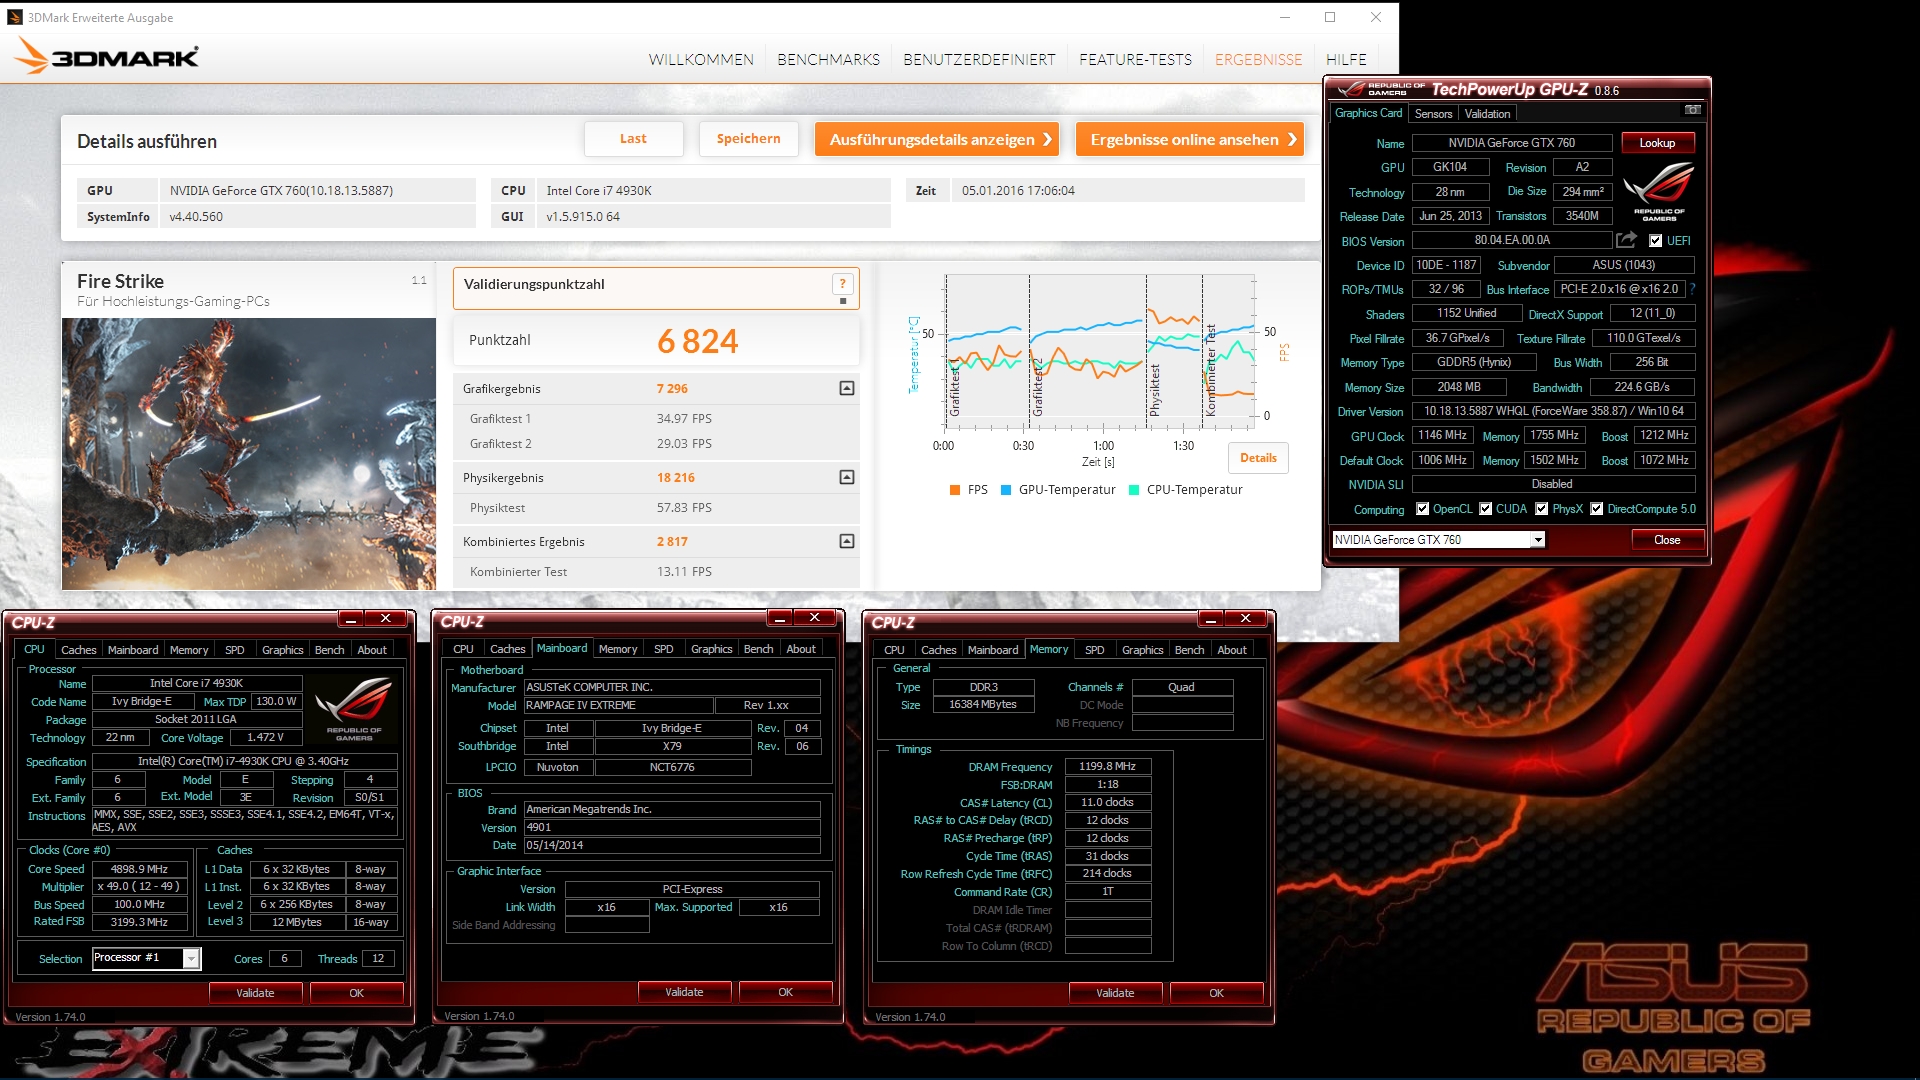Open the BENCHMARKS tab
Screen dimensions: 1920x1080
828,60
